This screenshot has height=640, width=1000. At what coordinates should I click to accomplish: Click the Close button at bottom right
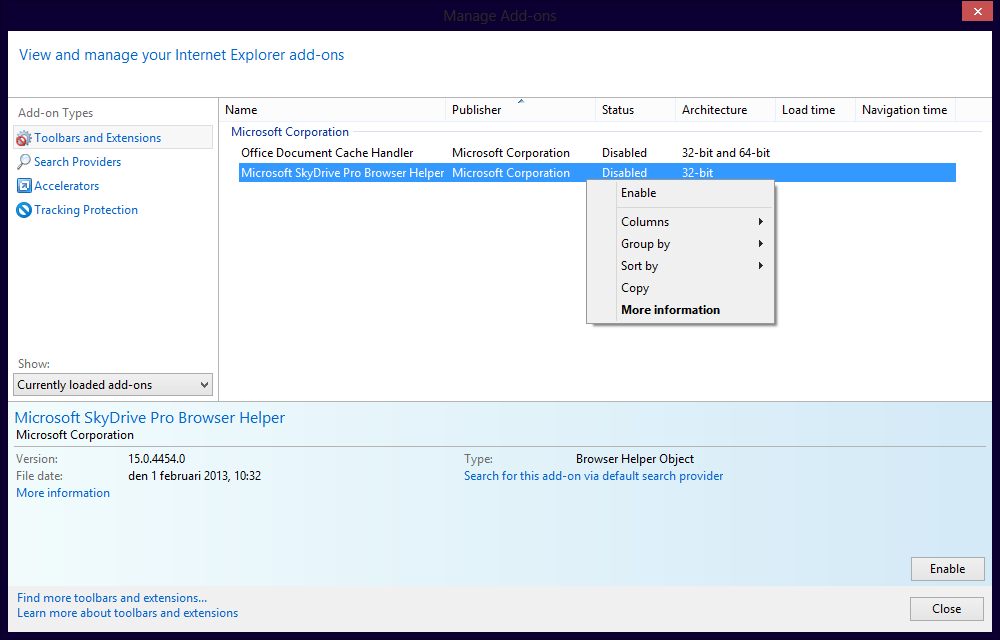946,609
